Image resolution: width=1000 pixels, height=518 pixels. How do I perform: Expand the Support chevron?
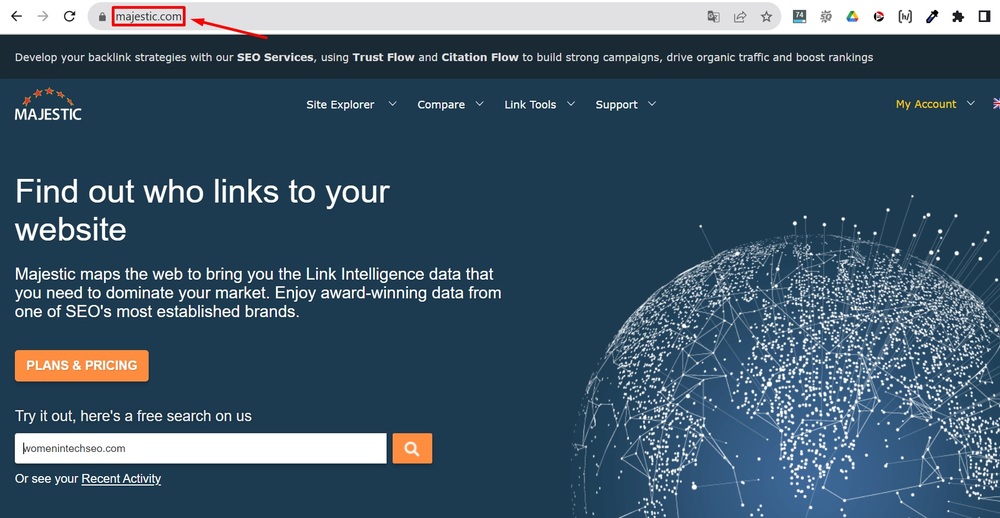651,103
